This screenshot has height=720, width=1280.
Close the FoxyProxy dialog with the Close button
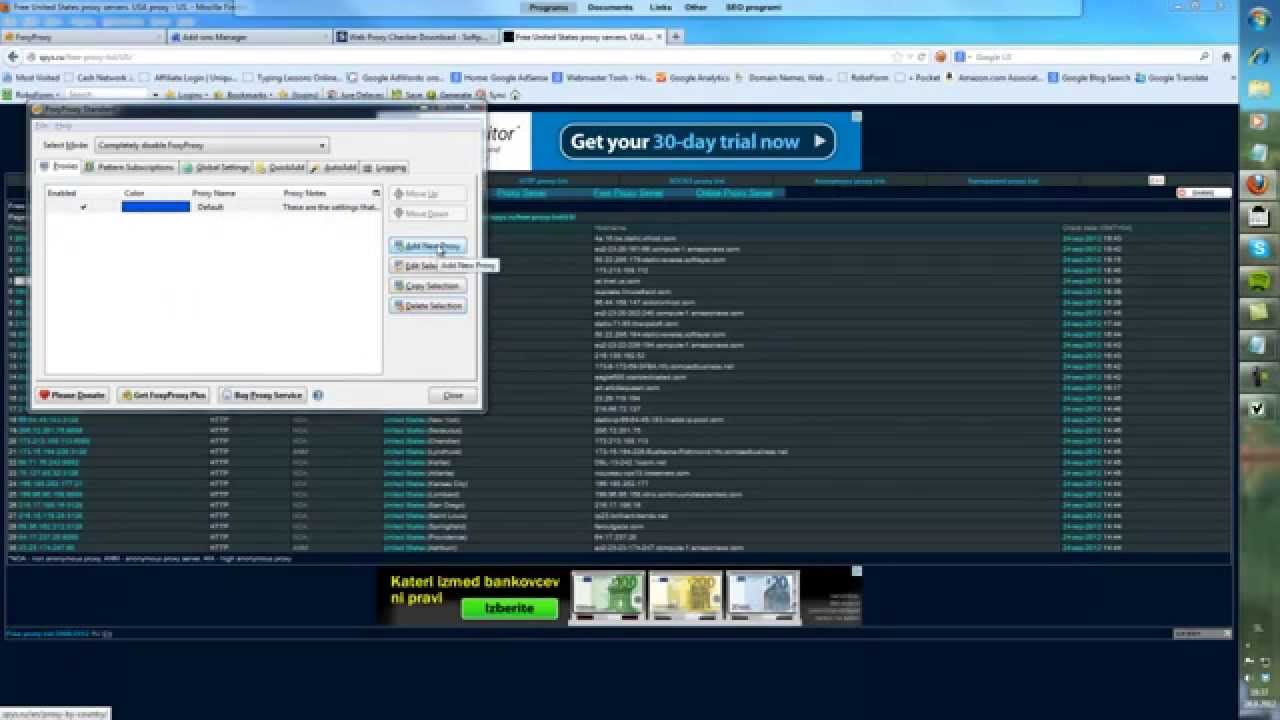tap(453, 395)
